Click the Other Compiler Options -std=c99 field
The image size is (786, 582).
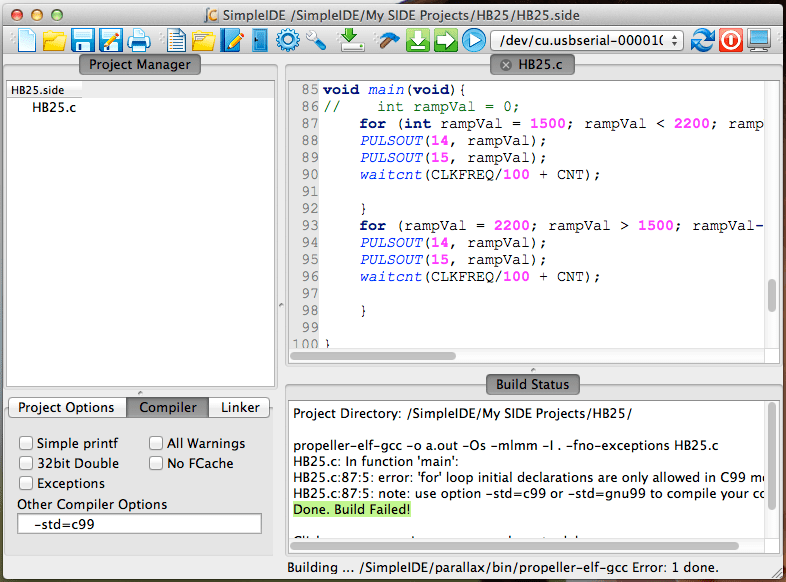click(x=139, y=524)
